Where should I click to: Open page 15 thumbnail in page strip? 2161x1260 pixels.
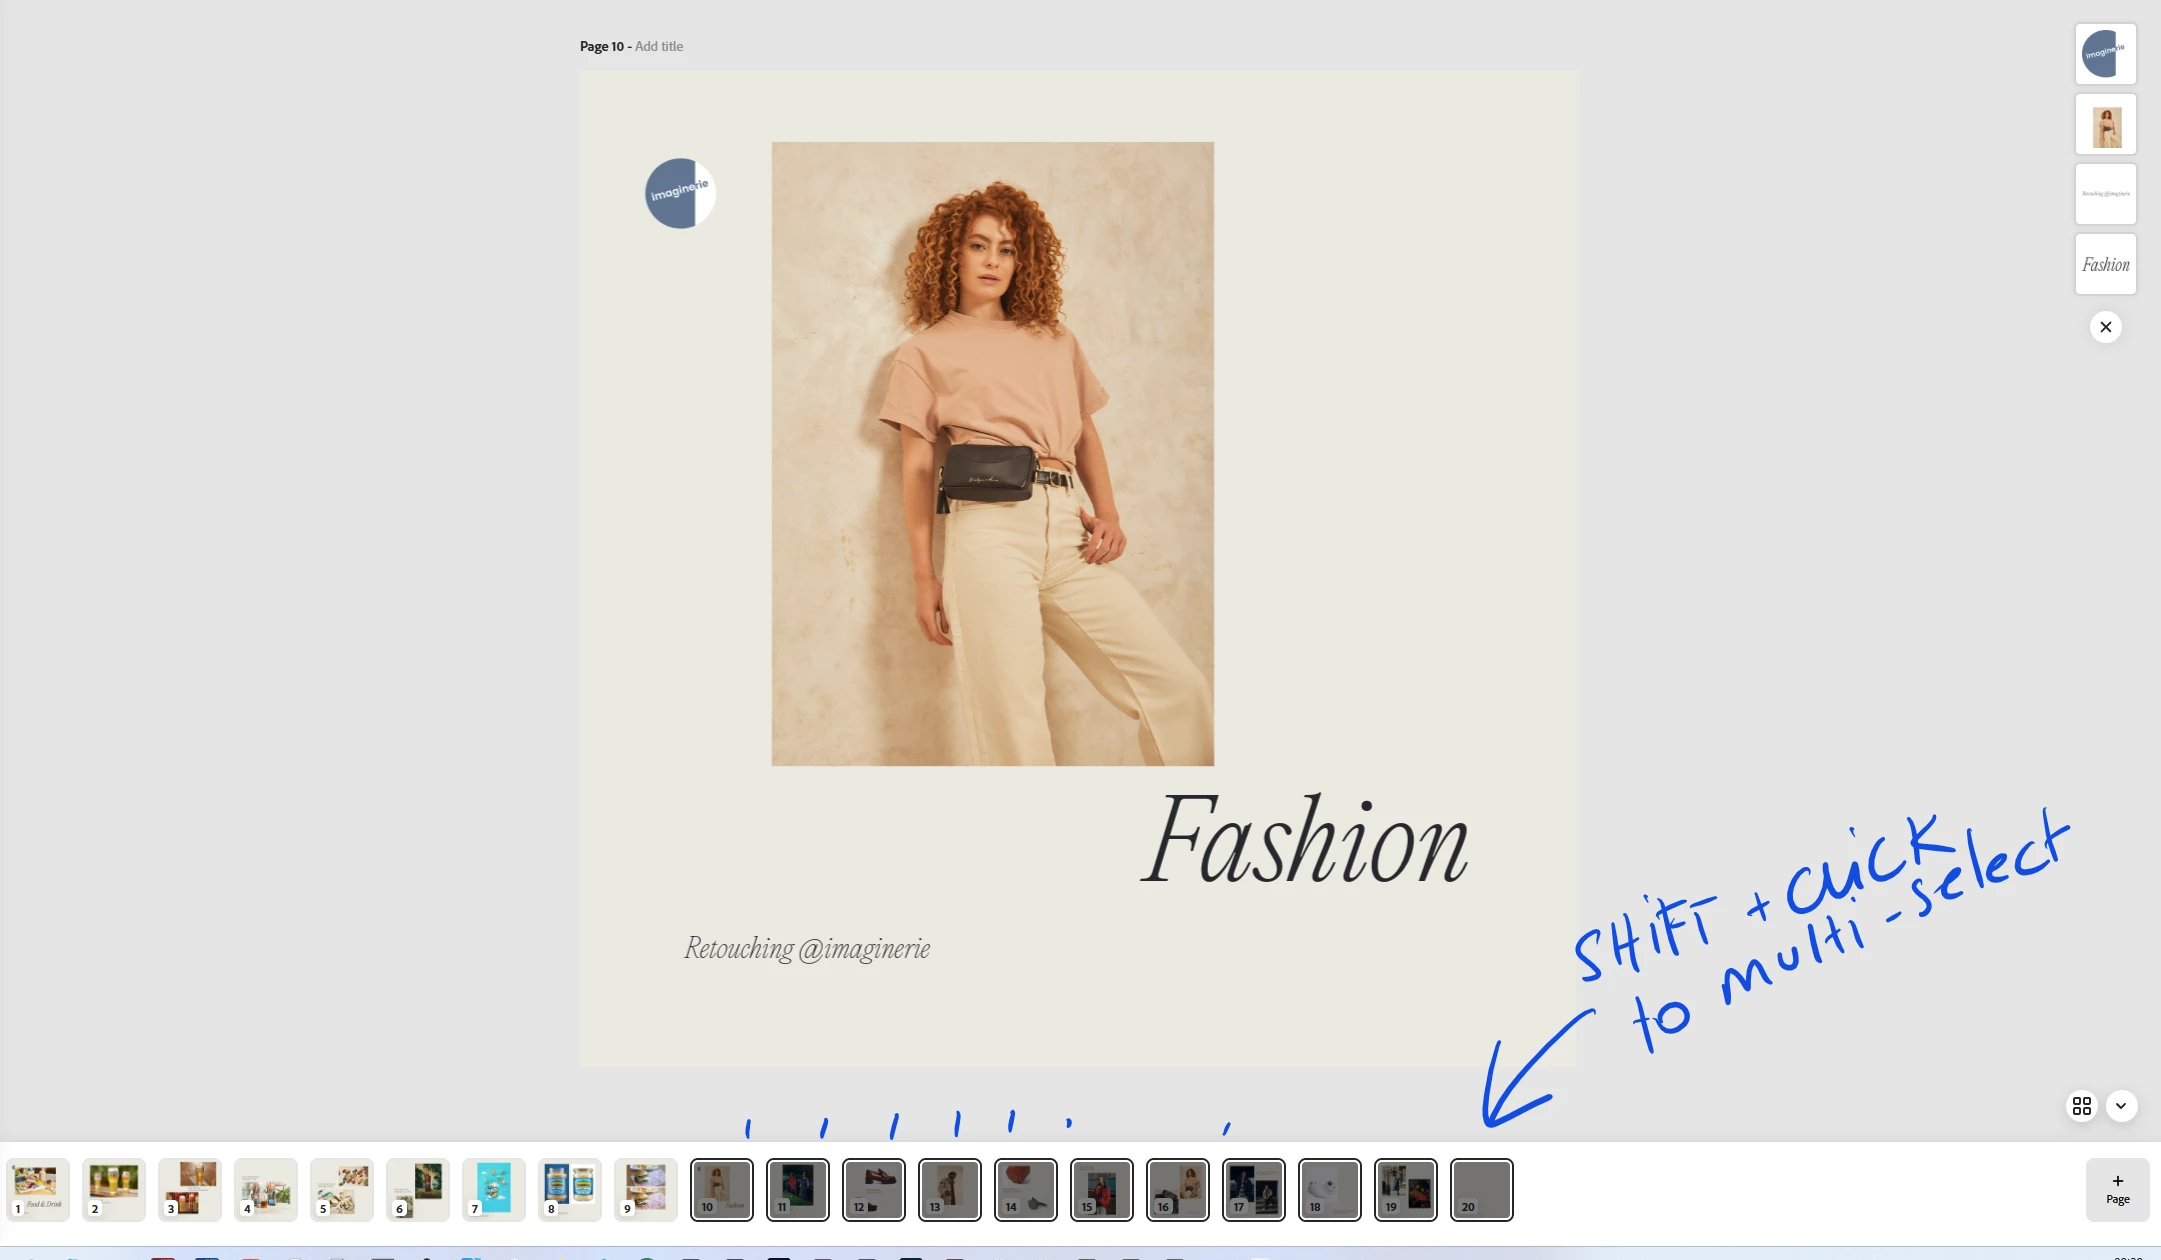point(1101,1188)
